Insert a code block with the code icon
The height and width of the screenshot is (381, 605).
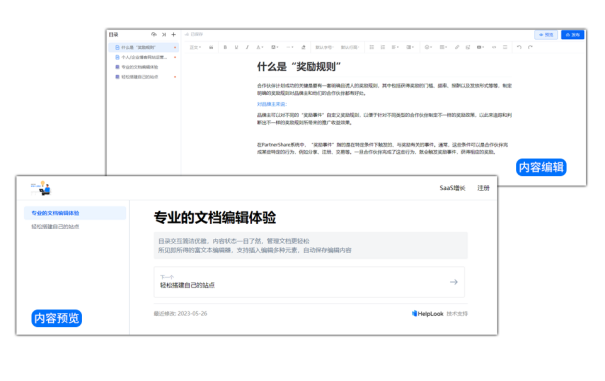[494, 47]
